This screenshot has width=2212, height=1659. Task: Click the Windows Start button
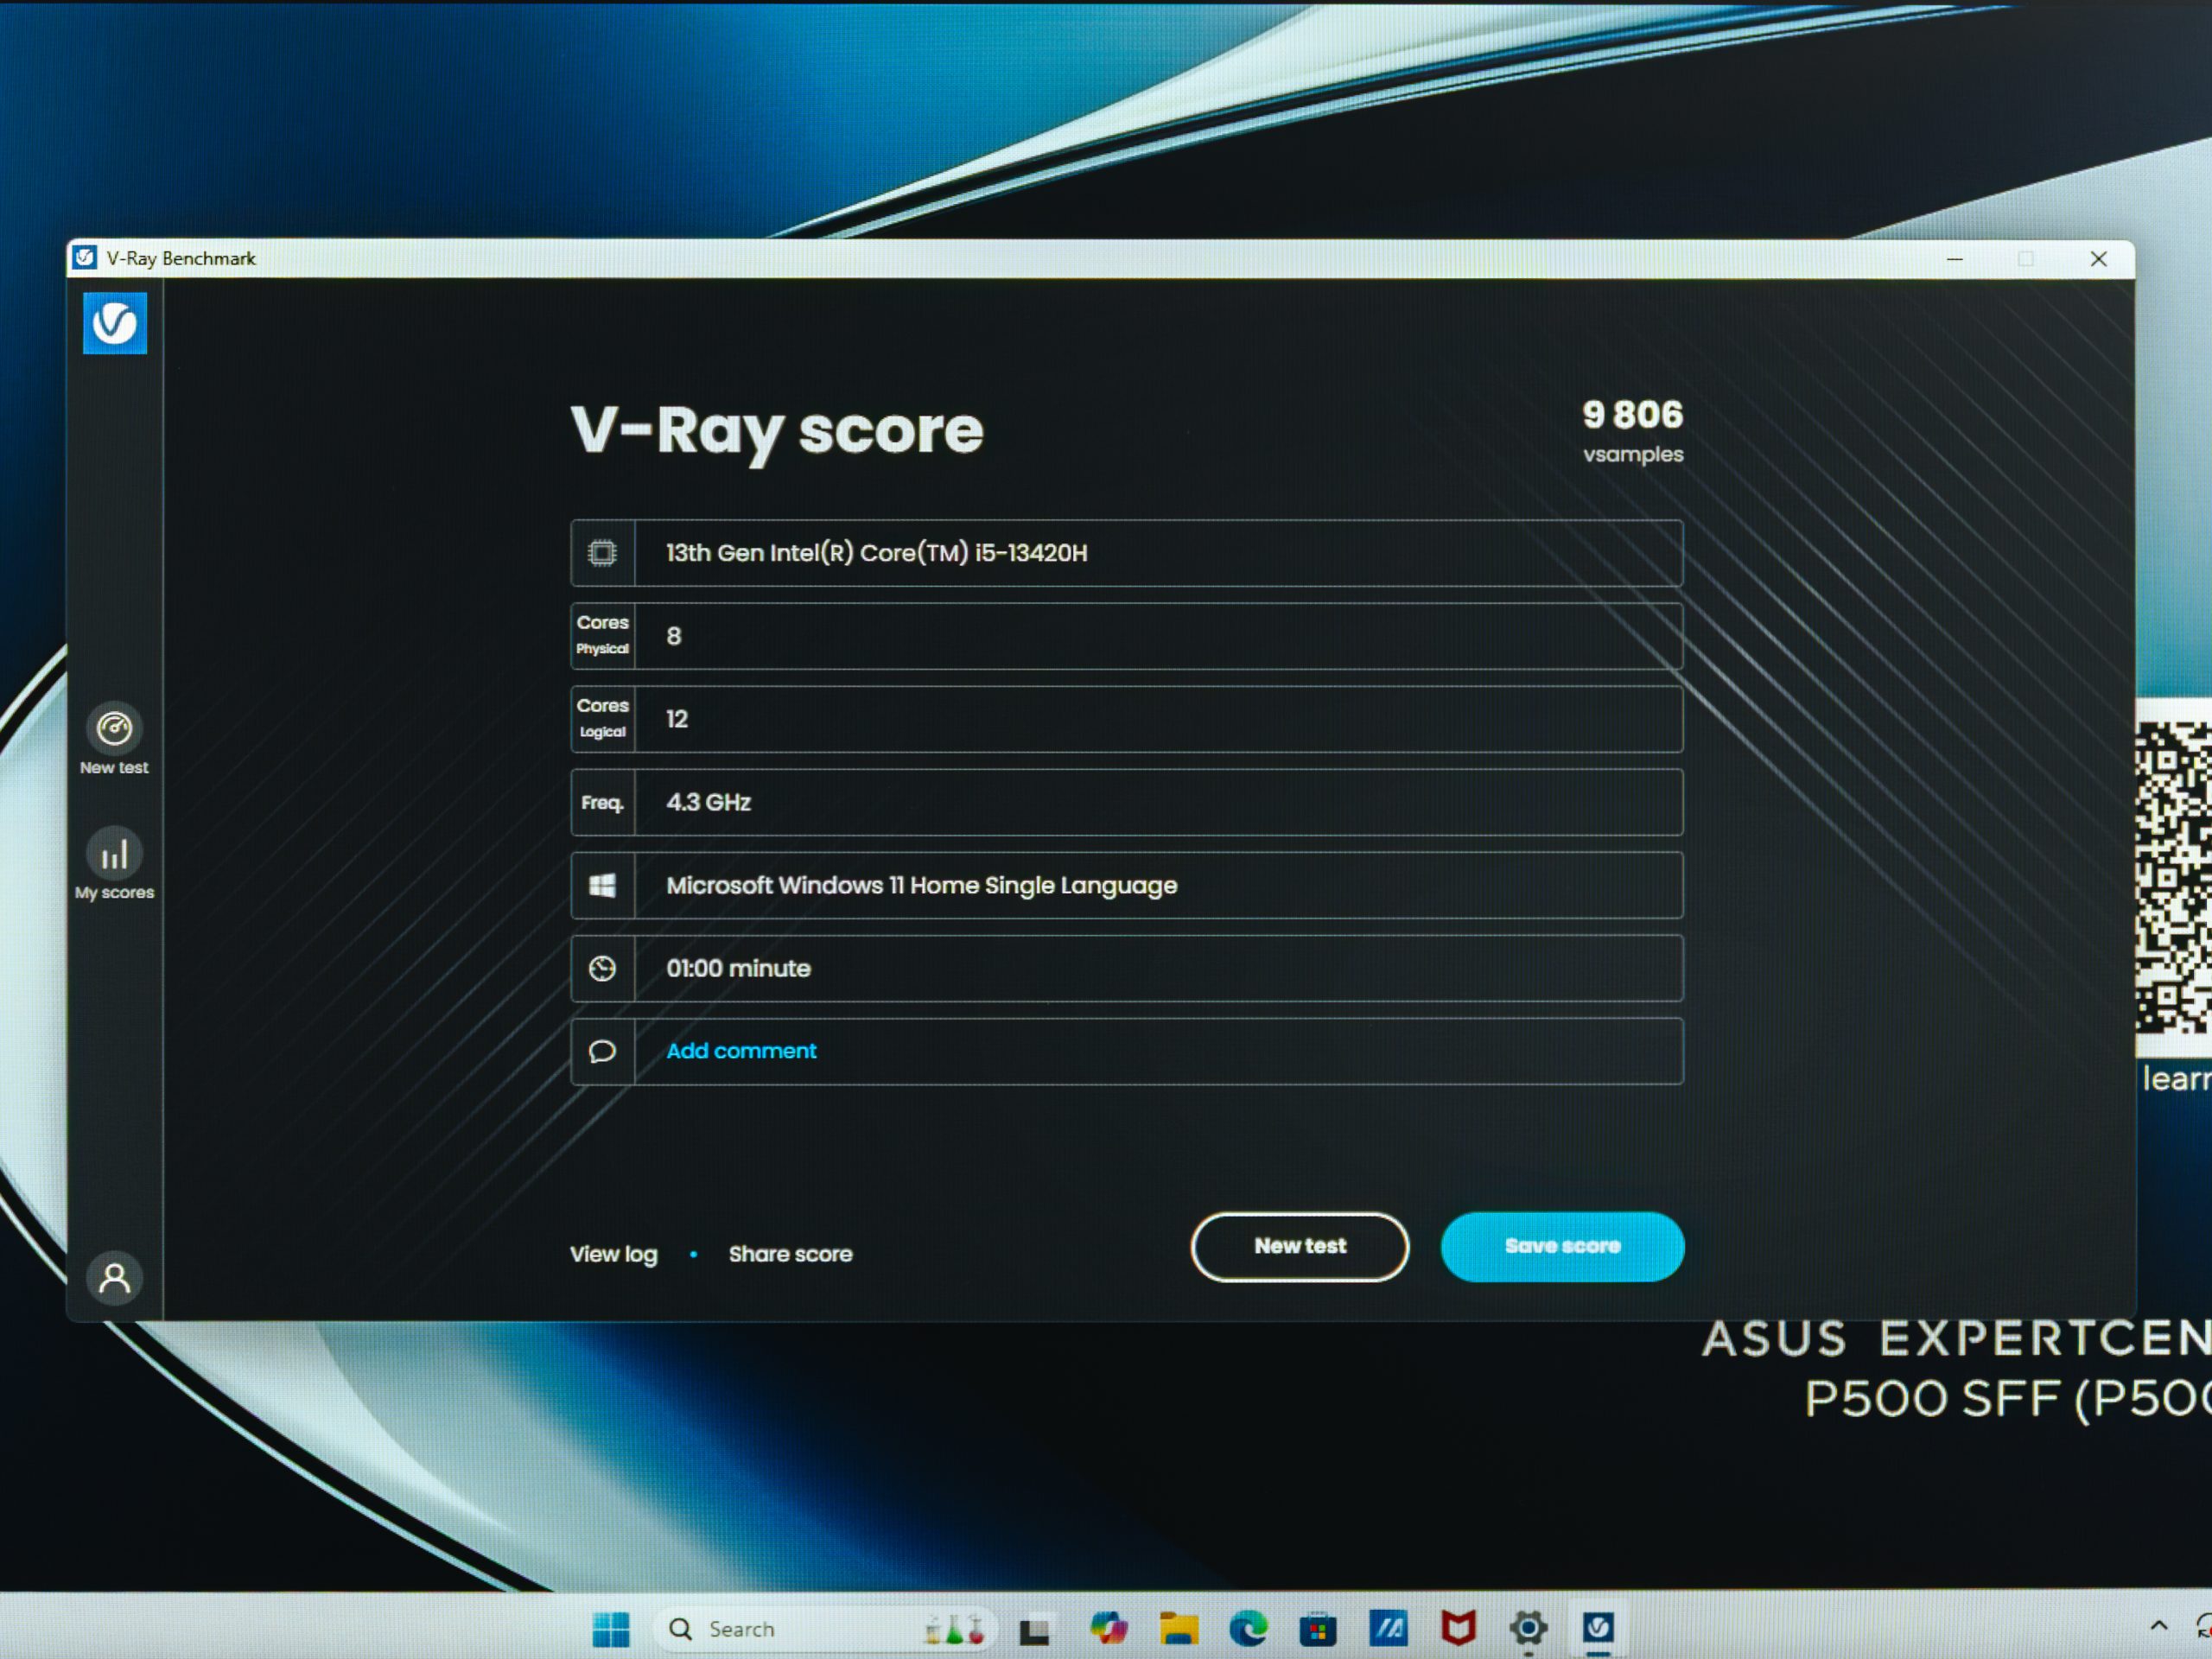point(611,1629)
